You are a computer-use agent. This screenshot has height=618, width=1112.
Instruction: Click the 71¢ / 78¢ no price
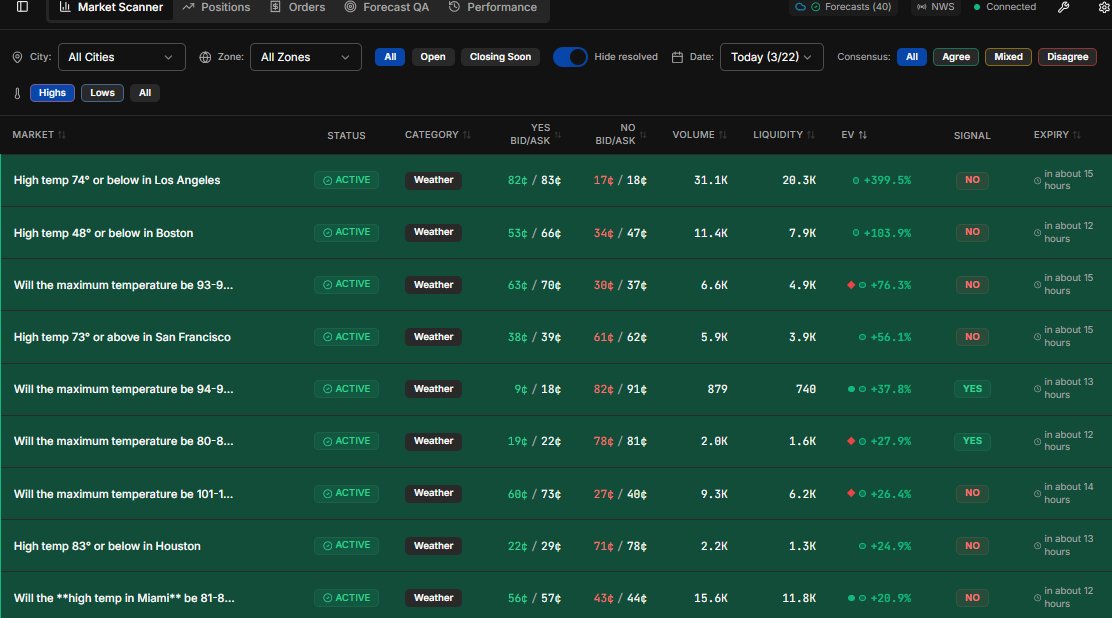pos(620,546)
